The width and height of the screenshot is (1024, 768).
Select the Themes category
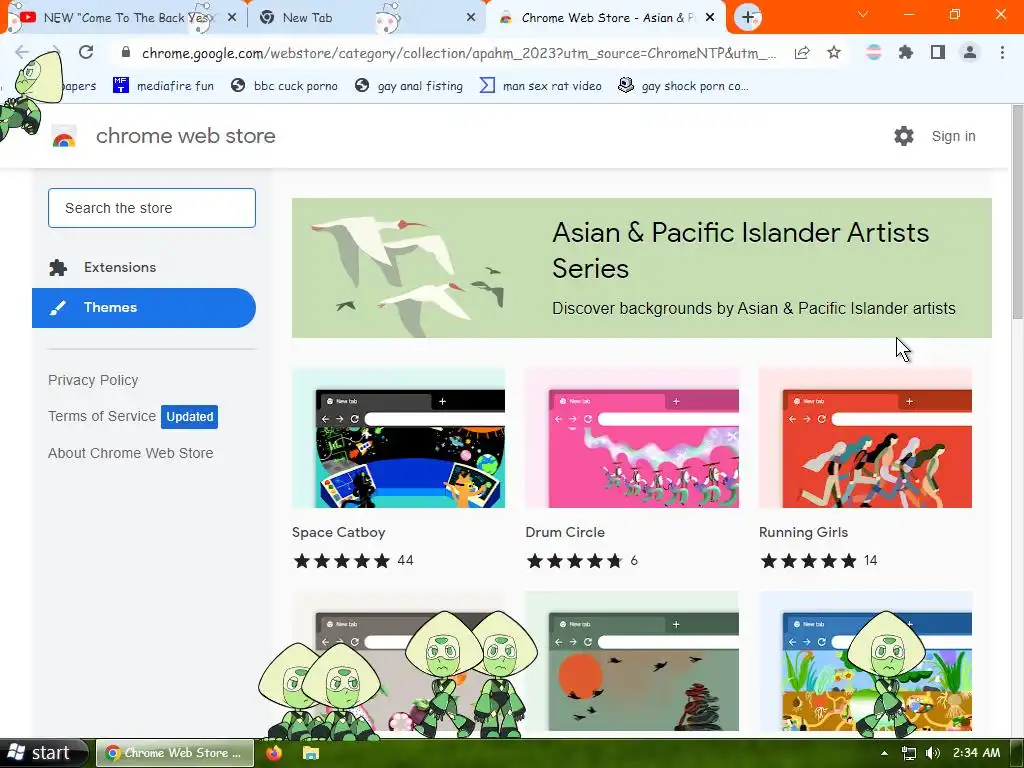144,308
